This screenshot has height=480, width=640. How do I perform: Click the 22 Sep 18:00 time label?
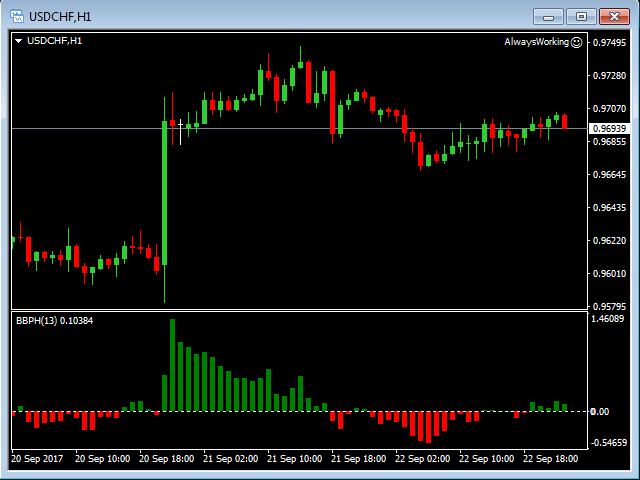[551, 459]
